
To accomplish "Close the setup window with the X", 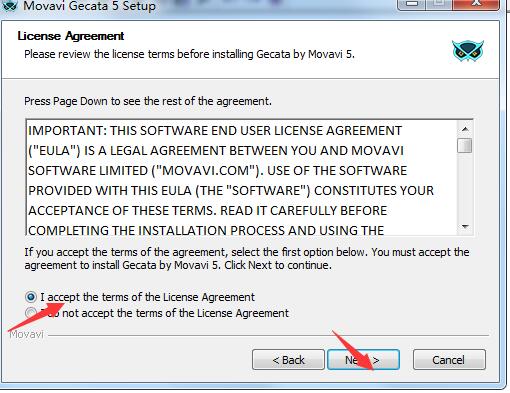I will click(477, 5).
